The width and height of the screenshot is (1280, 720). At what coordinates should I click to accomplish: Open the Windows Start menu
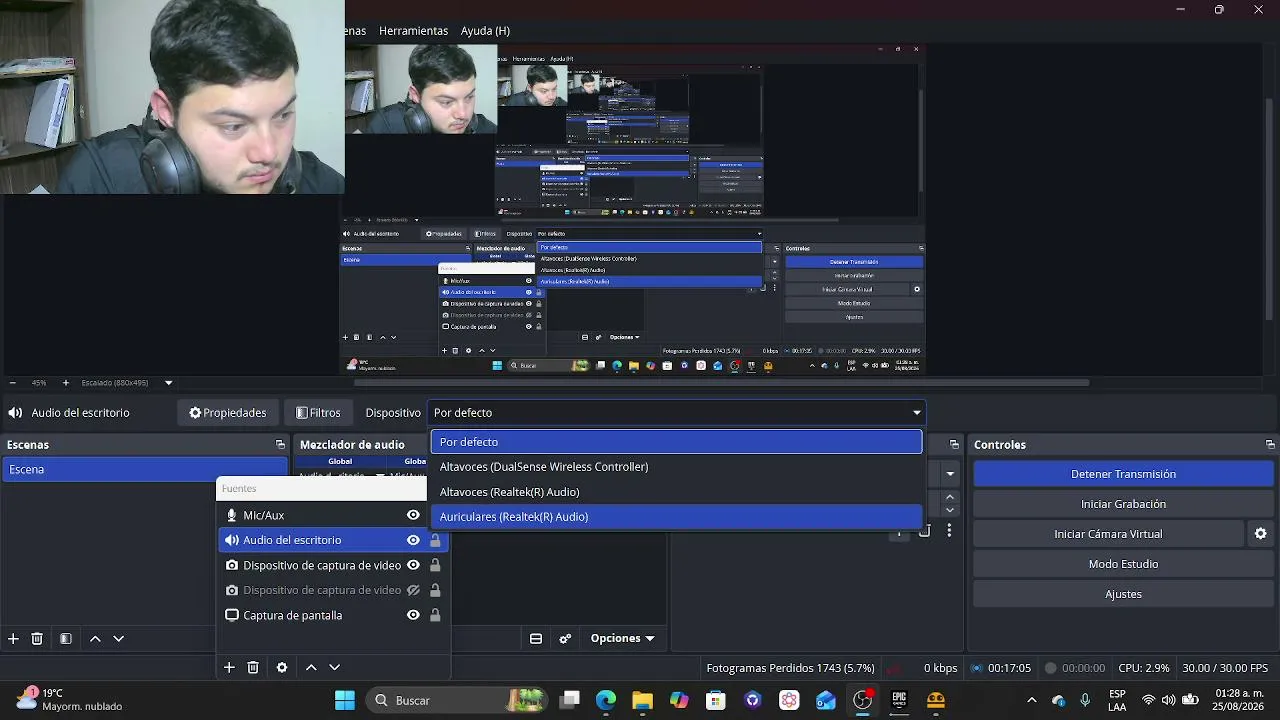coord(345,700)
